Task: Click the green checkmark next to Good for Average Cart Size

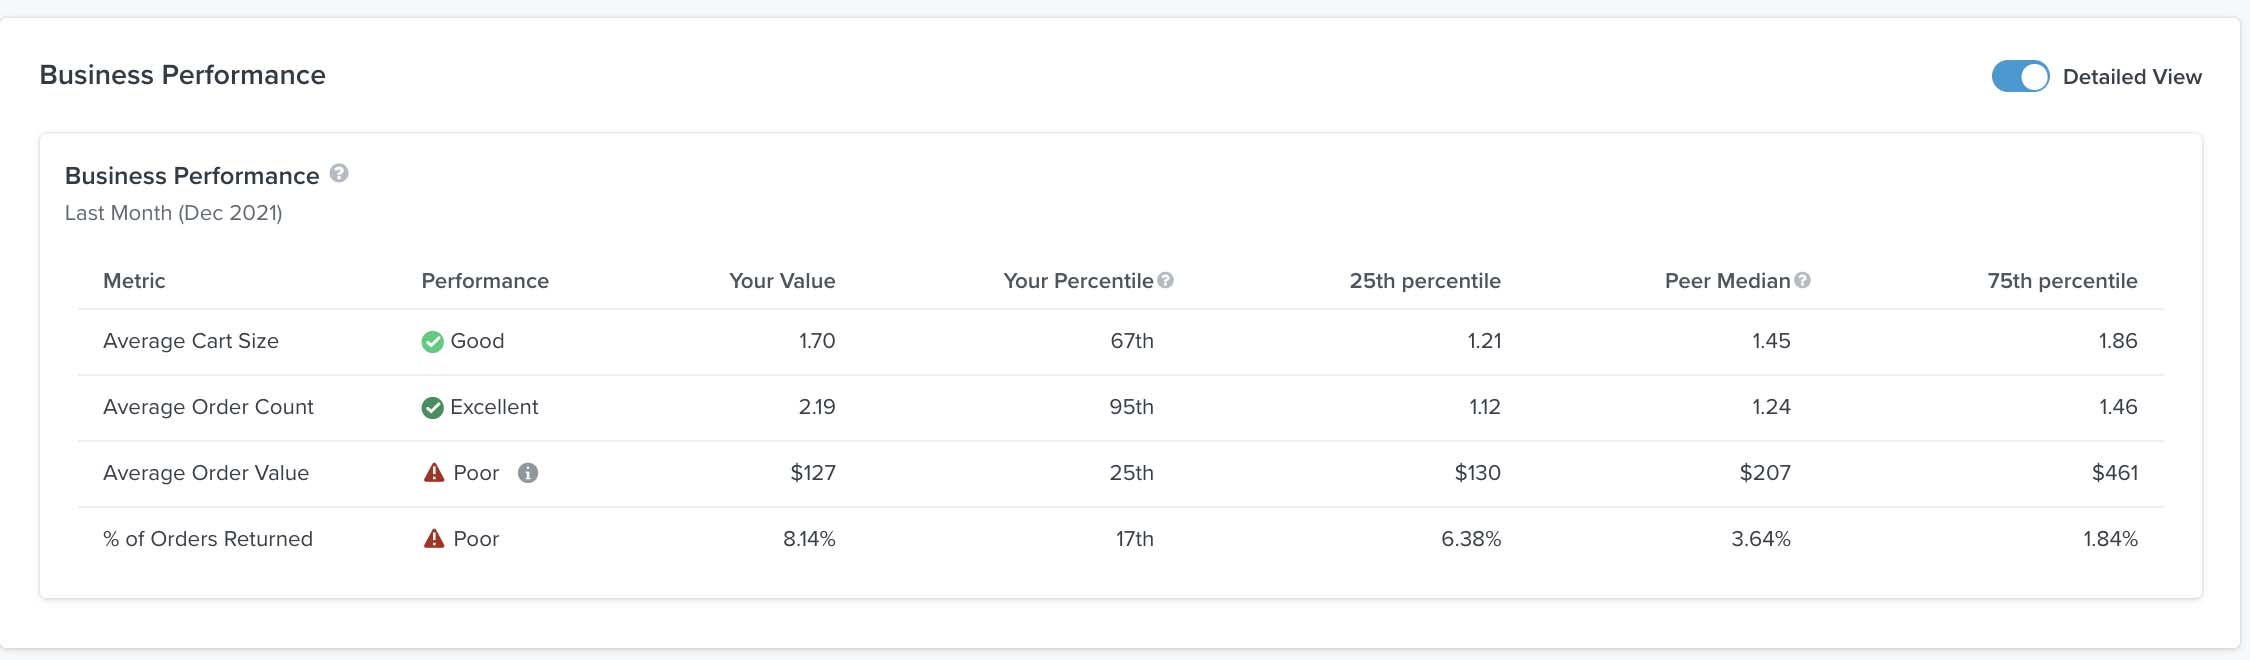Action: tap(432, 341)
